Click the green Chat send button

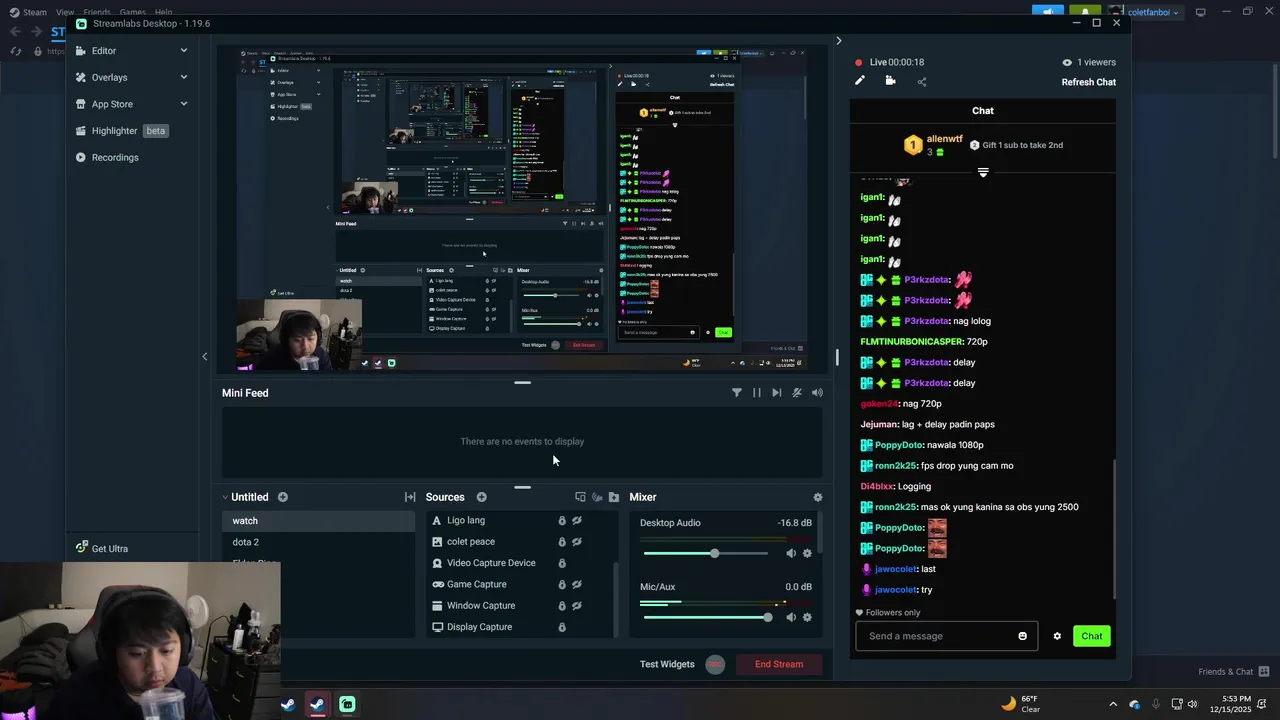click(x=1091, y=636)
